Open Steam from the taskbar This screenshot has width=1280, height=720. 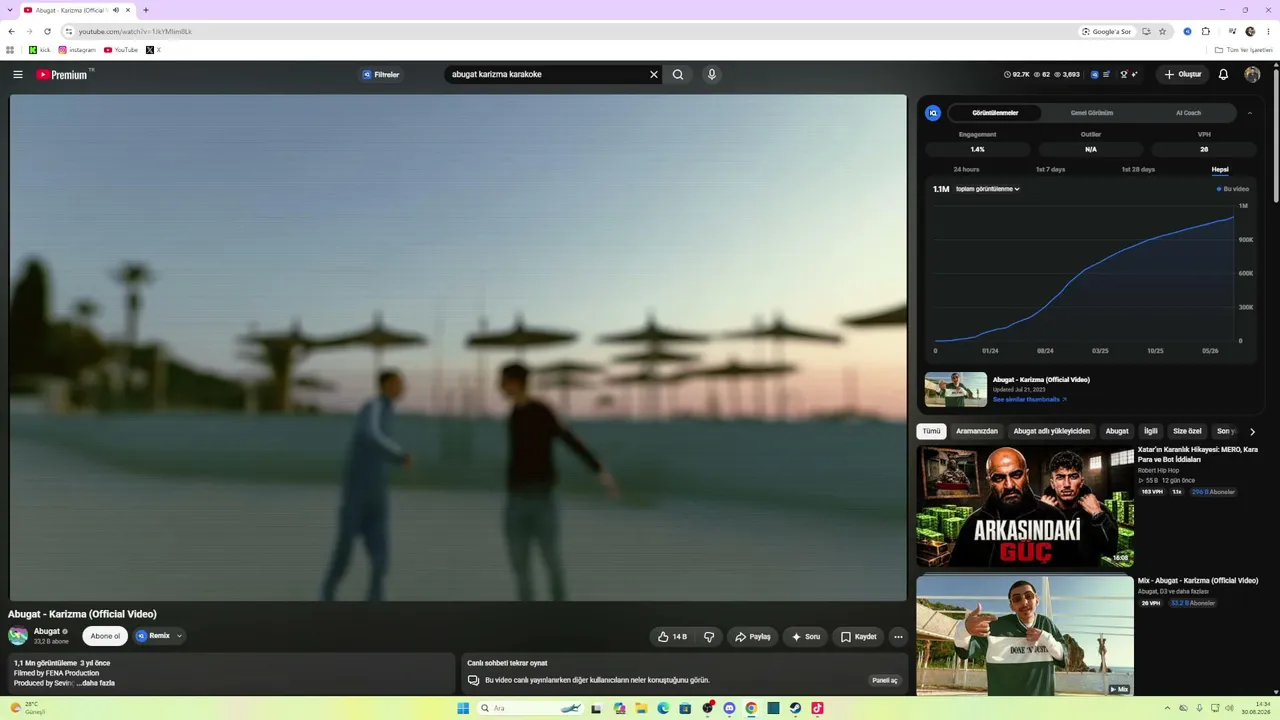(x=795, y=708)
